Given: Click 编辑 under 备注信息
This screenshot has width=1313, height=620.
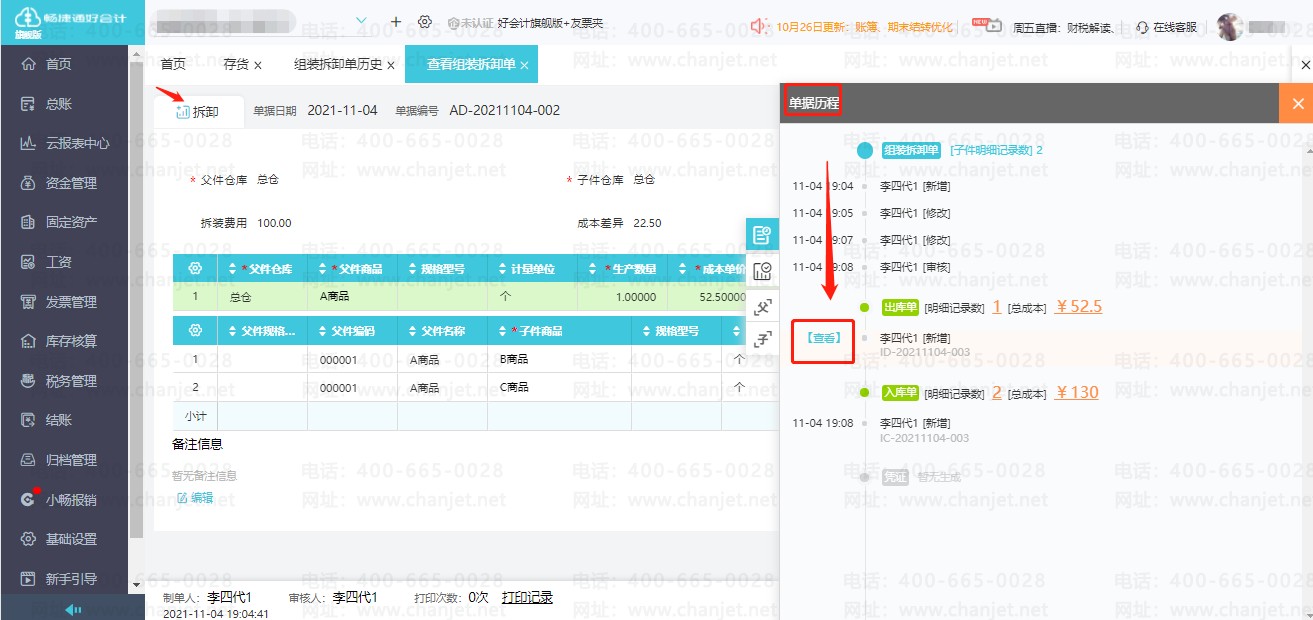Looking at the screenshot, I should pyautogui.click(x=195, y=497).
